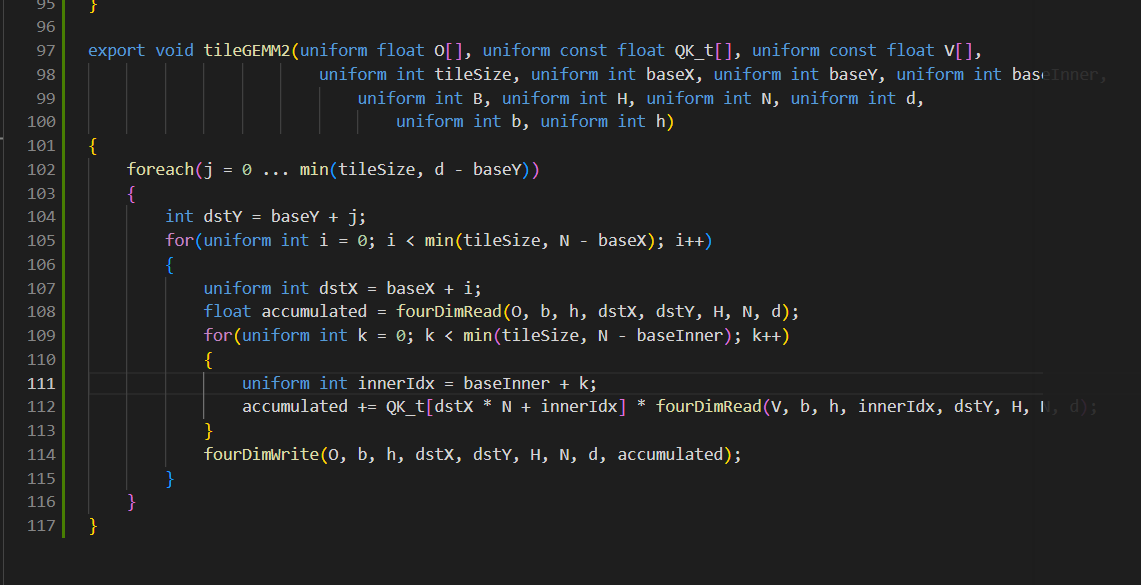
Task: Click the accumulated variable declaration on line 108
Action: coord(314,312)
